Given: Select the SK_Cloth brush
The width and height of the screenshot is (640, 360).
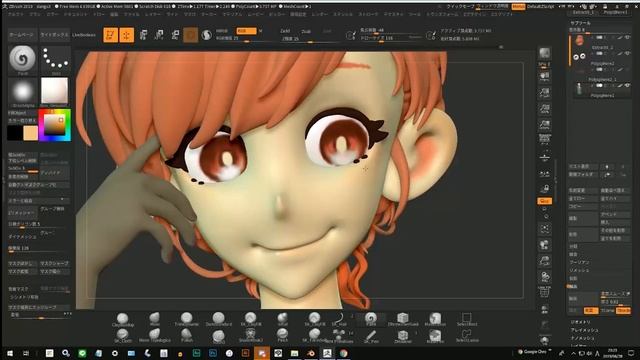Looking at the screenshot, I should 122,336.
